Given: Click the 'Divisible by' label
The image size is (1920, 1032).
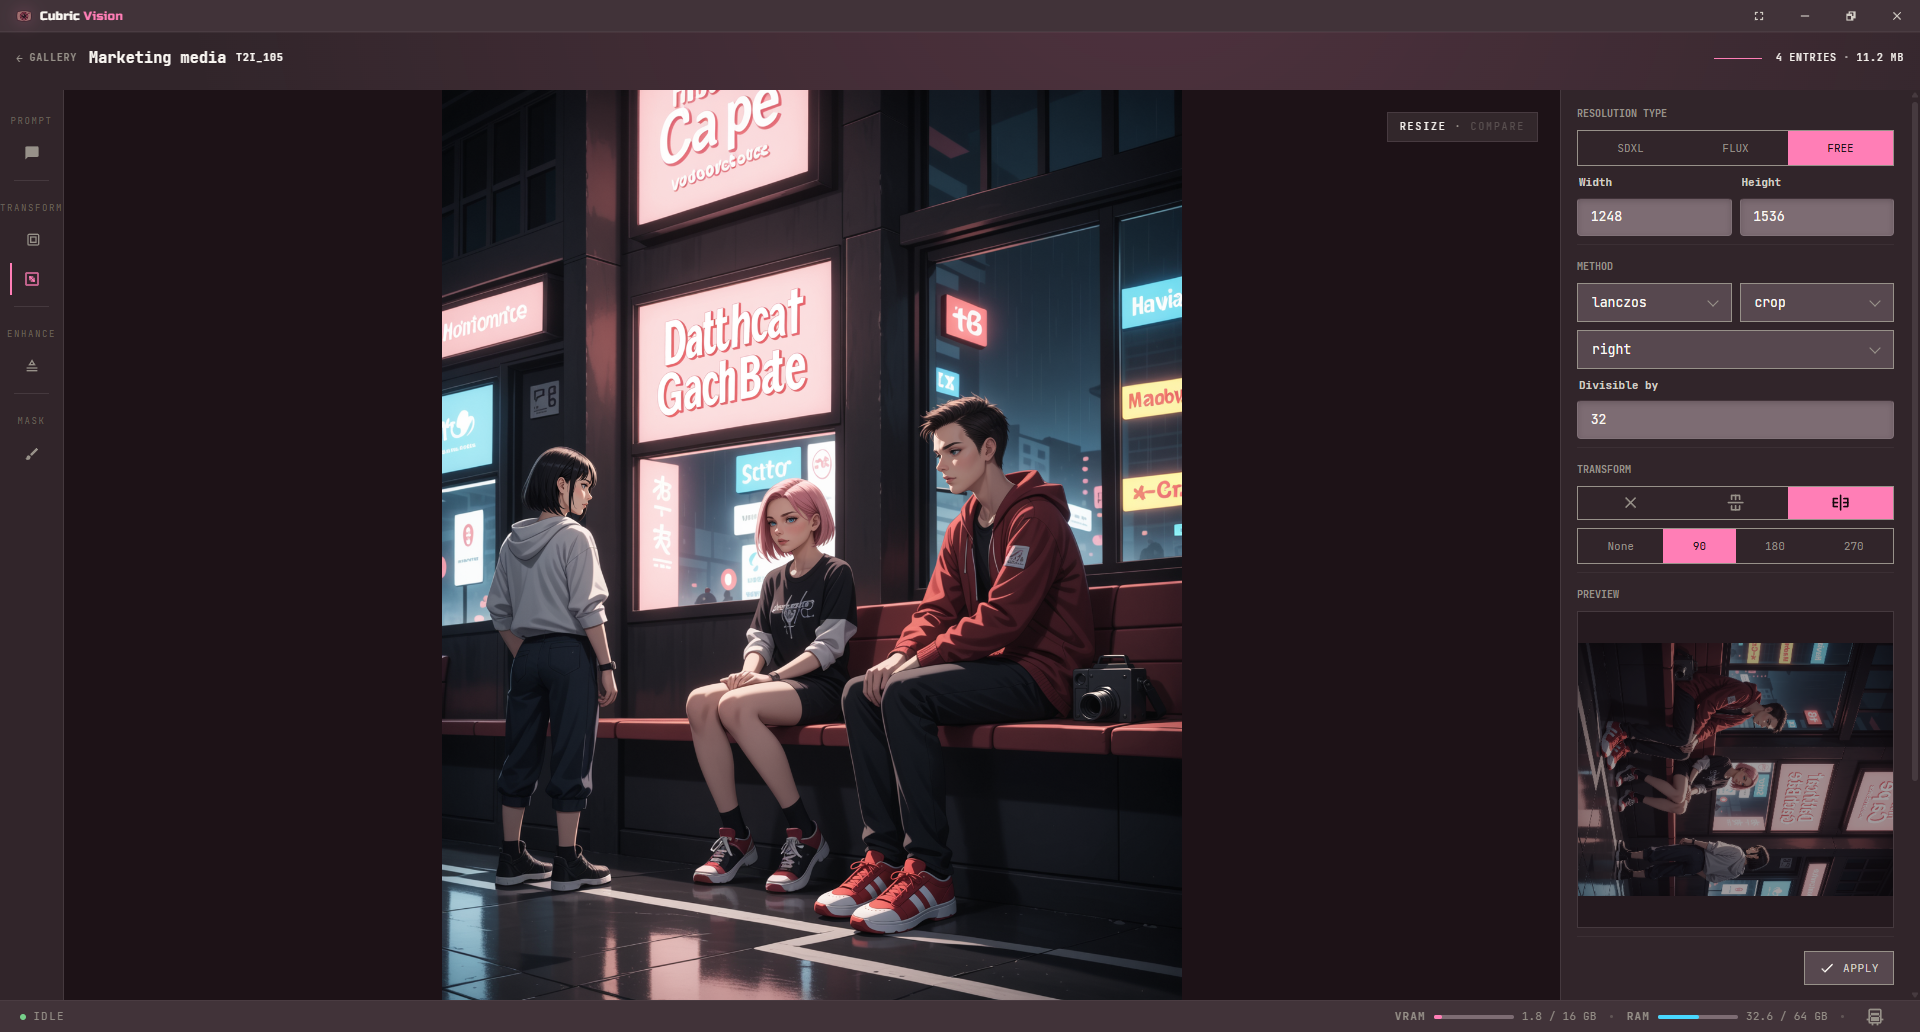Looking at the screenshot, I should [x=1618, y=386].
